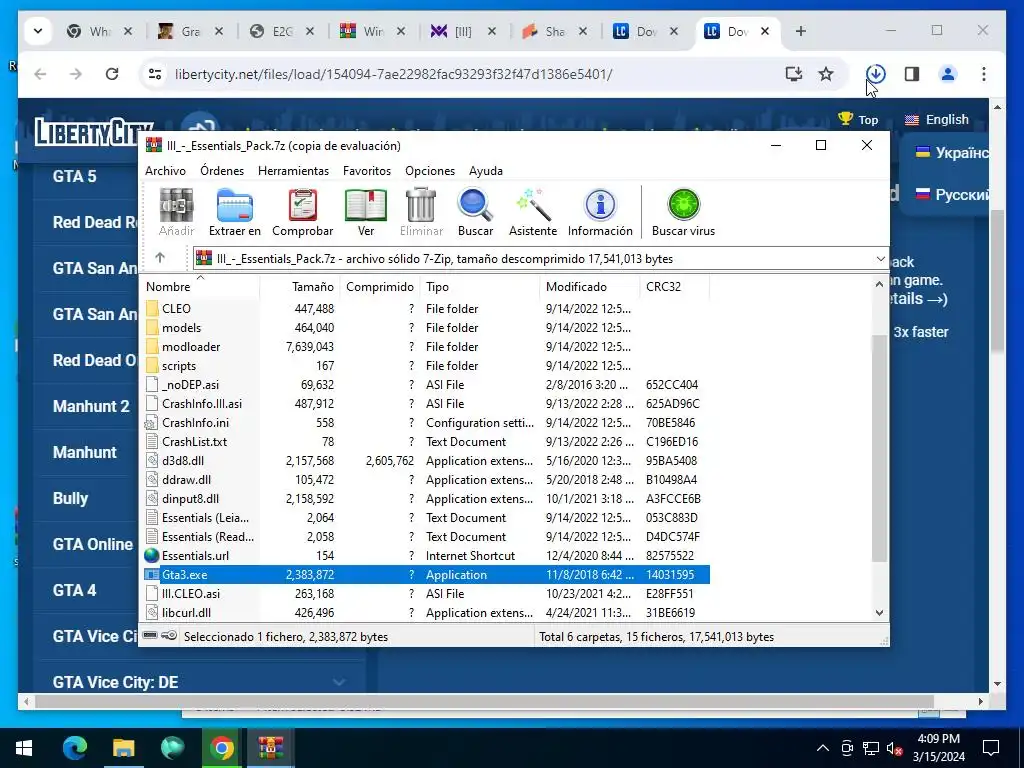Viewport: 1024px width, 768px height.
Task: Show hidden tray icons chevron
Action: click(823, 748)
